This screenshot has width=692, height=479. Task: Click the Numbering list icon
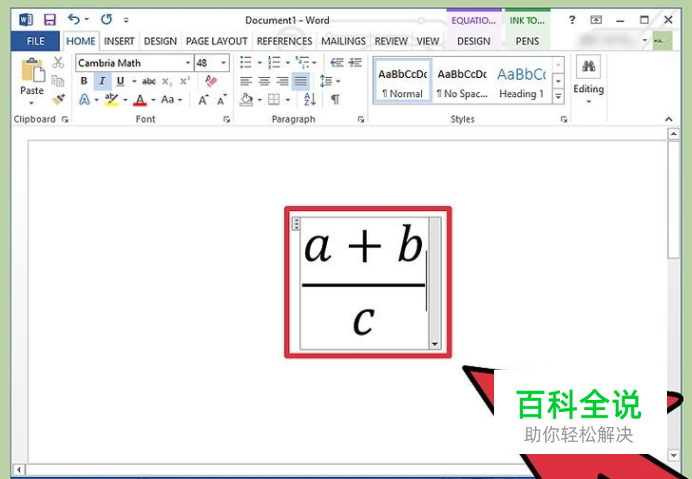coord(274,63)
